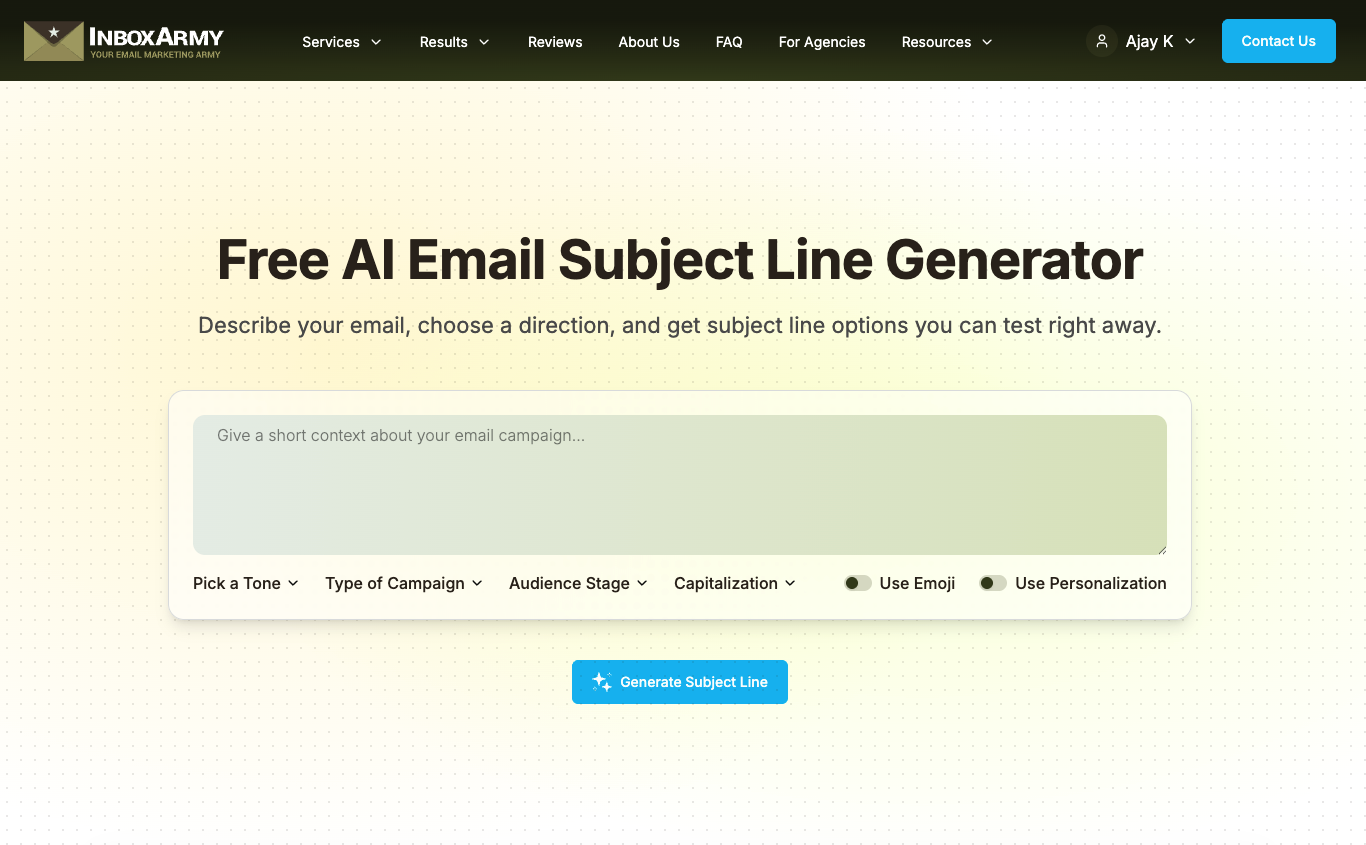Click the star emblem on the envelope logo
1366x845 pixels.
point(53,33)
